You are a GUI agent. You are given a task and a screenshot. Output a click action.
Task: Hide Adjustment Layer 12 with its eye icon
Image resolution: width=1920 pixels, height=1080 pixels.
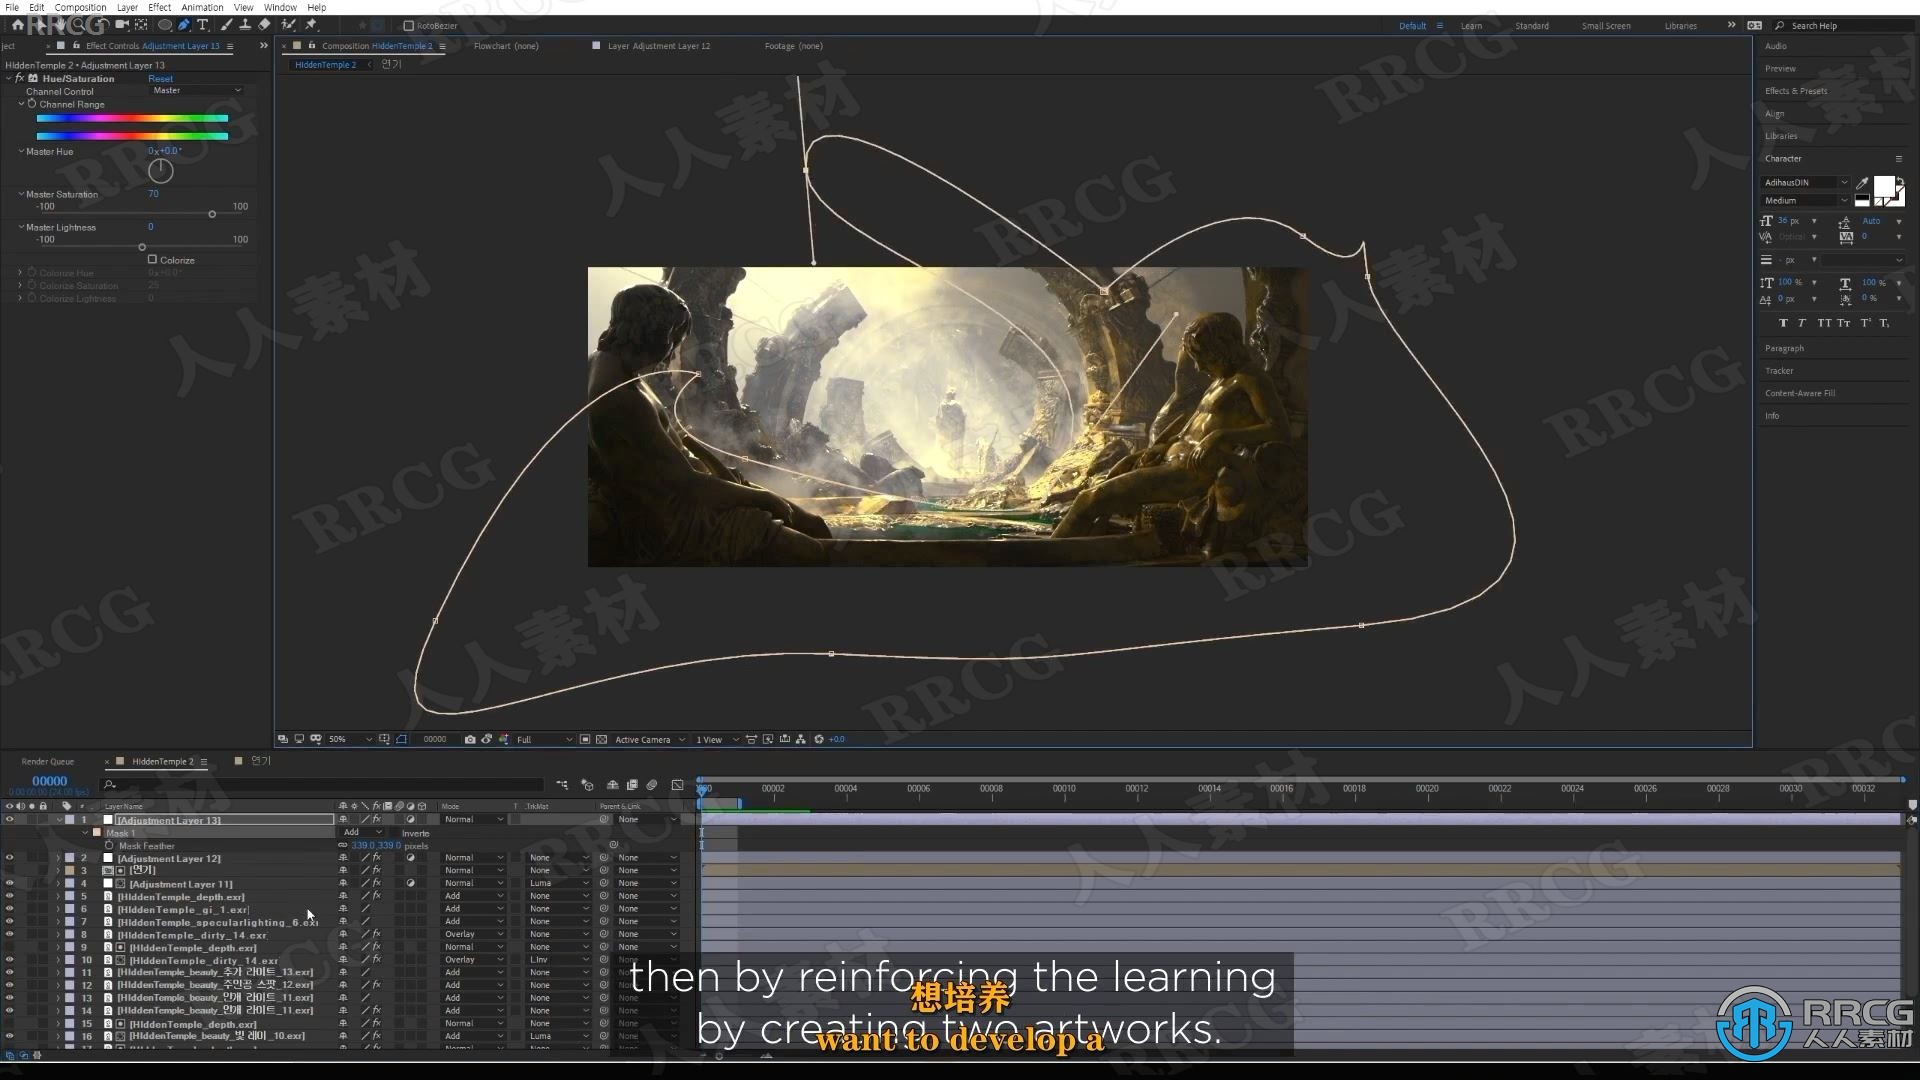(x=10, y=858)
